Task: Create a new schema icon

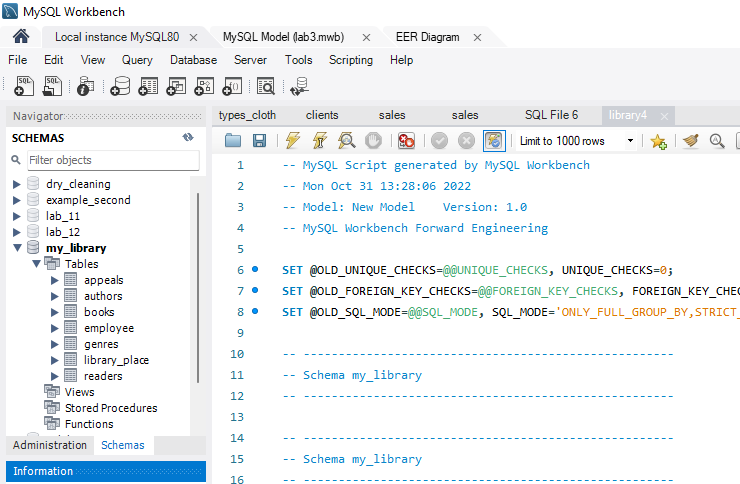Action: 120,86
